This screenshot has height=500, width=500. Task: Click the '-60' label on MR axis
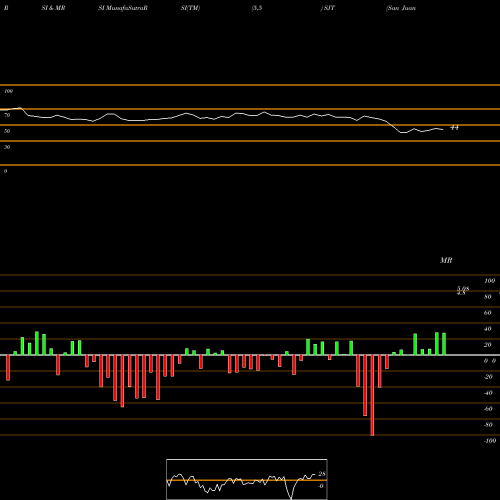pyautogui.click(x=488, y=409)
